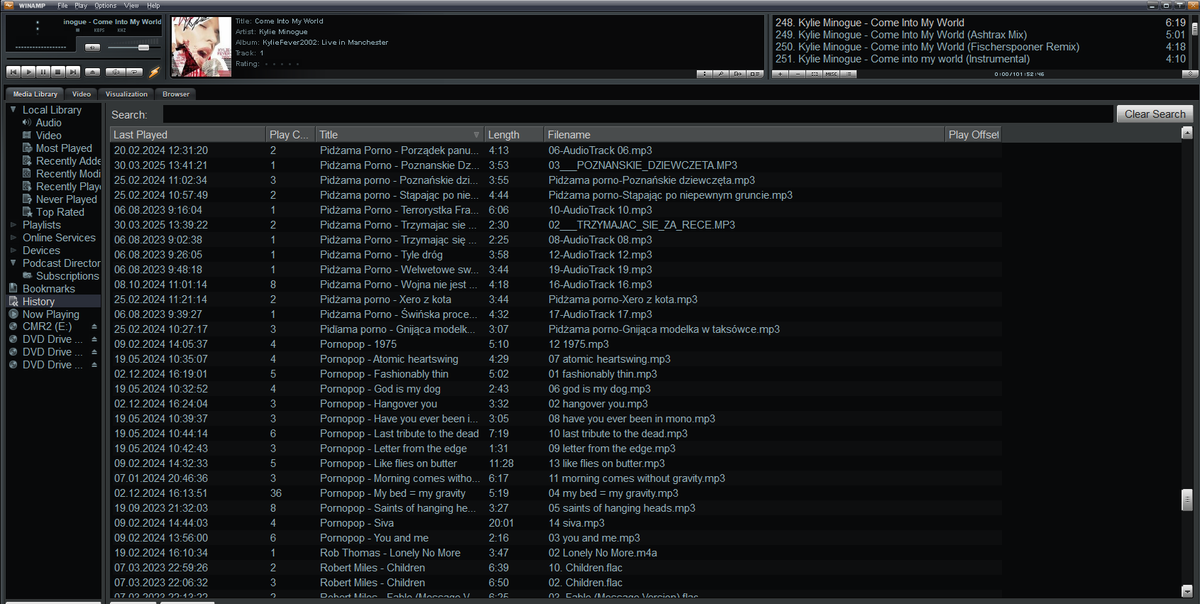Toggle shuffle mode
Image resolution: width=1200 pixels, height=604 pixels.
point(116,72)
